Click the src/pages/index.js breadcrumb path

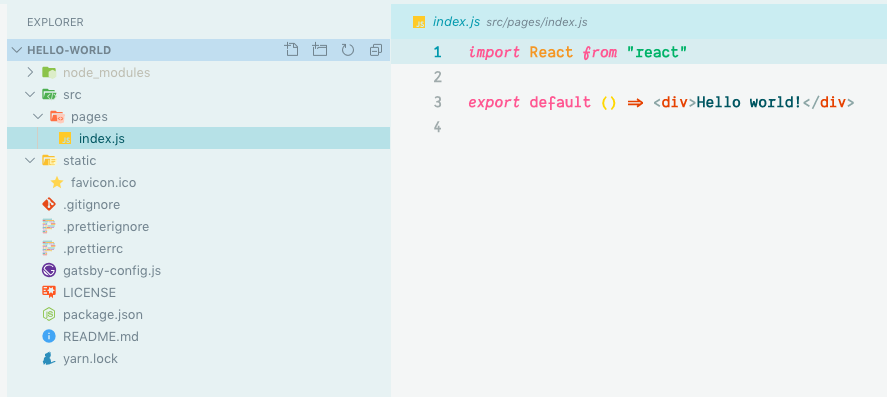tap(537, 23)
